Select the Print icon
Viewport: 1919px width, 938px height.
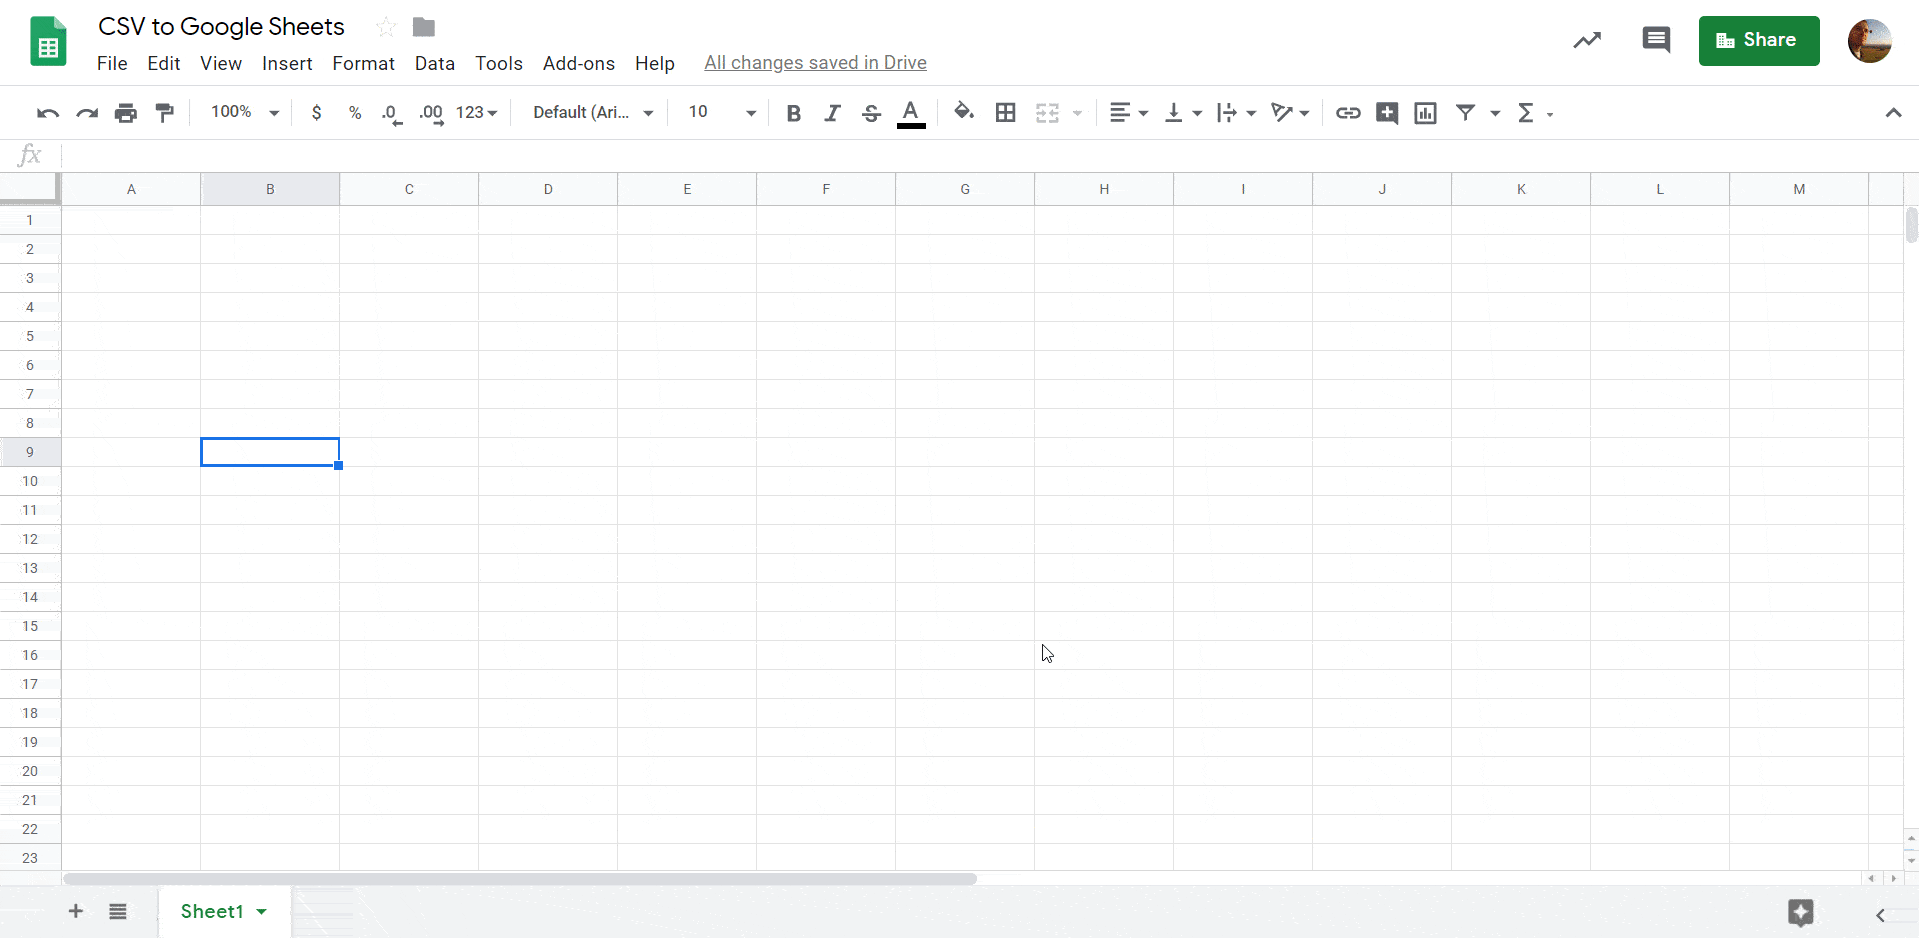[125, 112]
